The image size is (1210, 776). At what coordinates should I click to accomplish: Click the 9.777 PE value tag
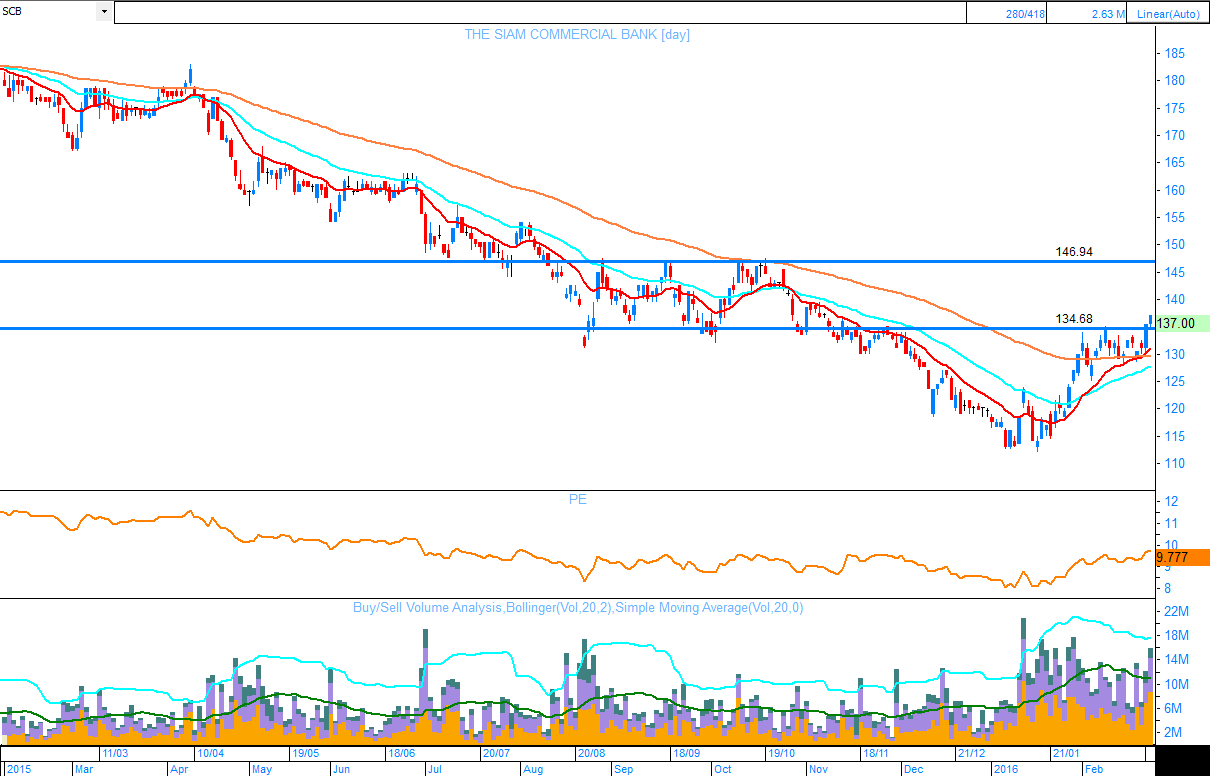click(x=1181, y=557)
